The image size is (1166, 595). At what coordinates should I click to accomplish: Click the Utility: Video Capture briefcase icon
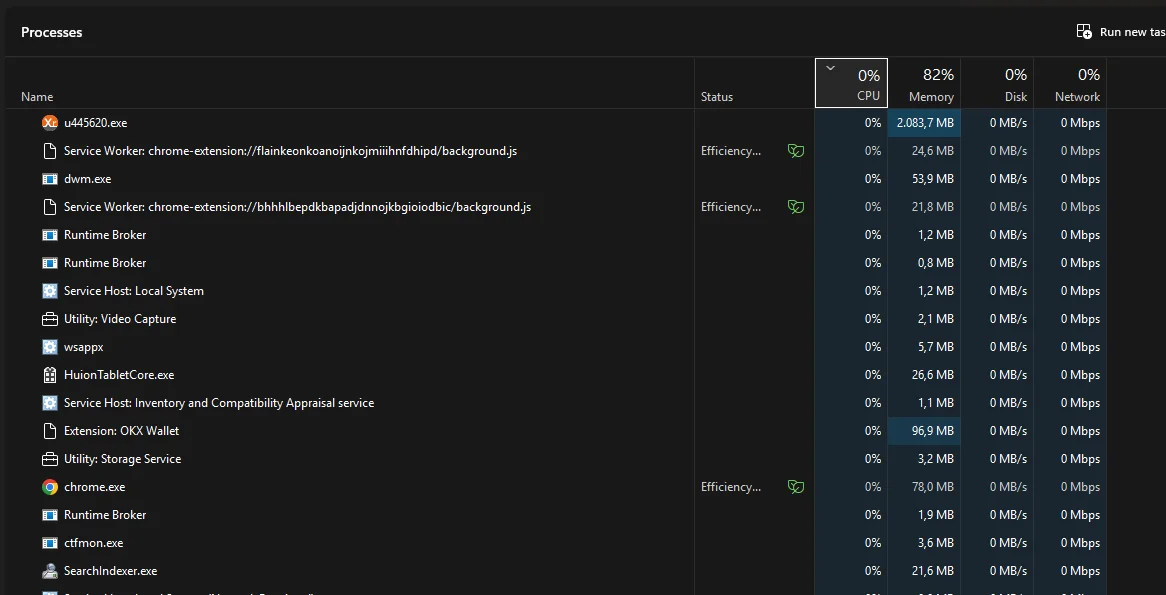coord(50,319)
